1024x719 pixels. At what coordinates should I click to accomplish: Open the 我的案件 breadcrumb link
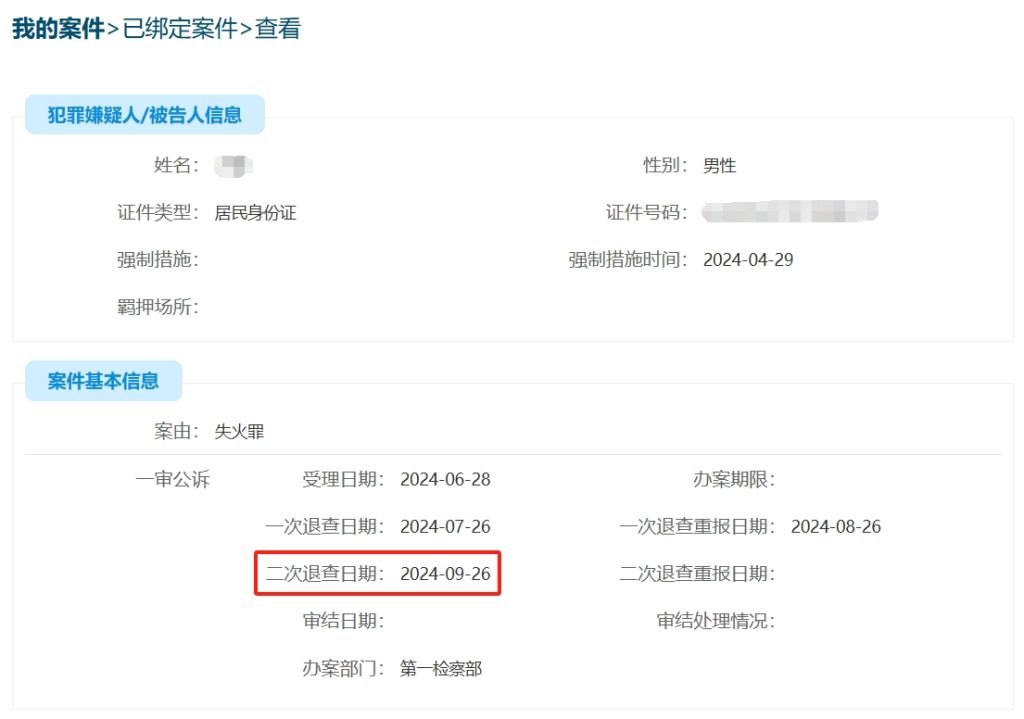(58, 29)
